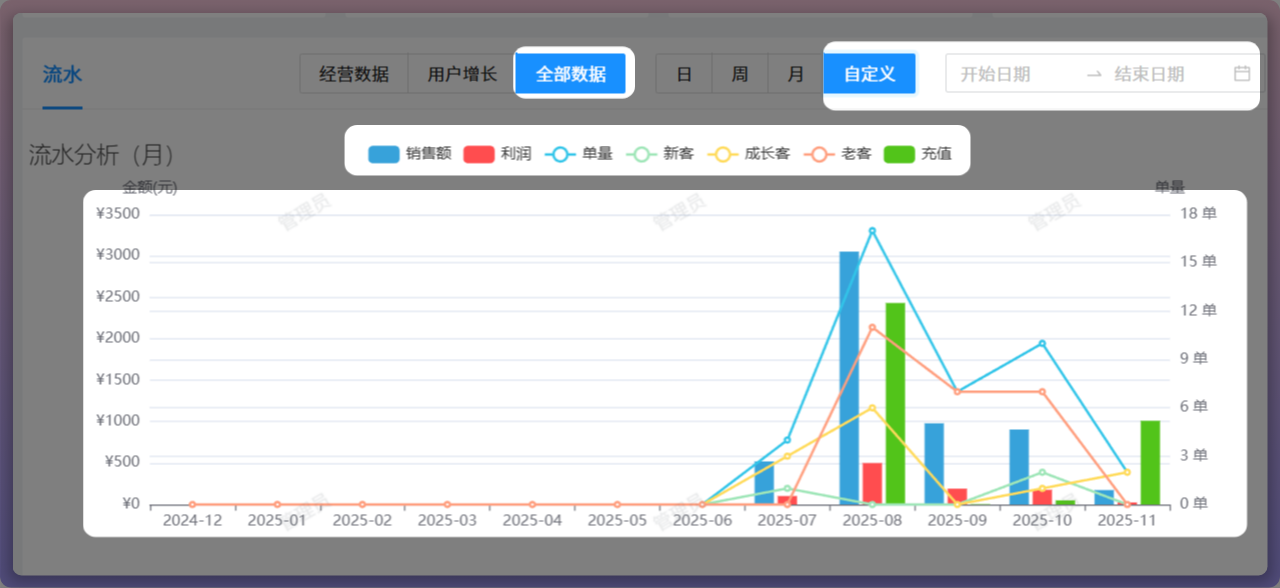Select 月 time granularity
The width and height of the screenshot is (1280, 588).
click(796, 74)
